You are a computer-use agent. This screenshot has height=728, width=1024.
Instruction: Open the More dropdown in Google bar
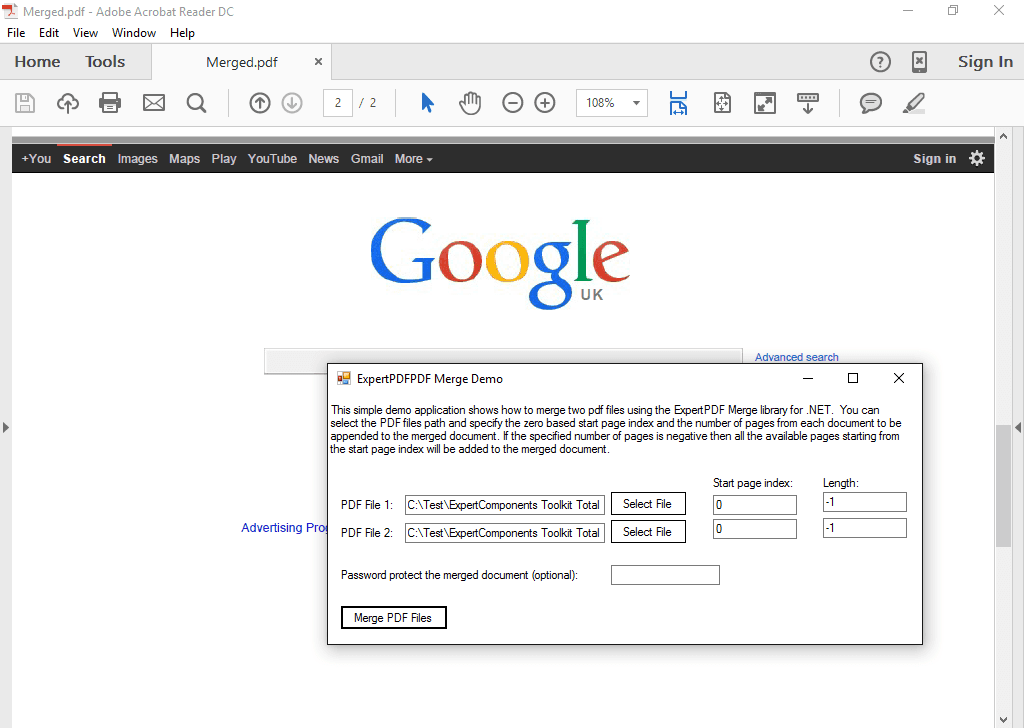click(413, 159)
